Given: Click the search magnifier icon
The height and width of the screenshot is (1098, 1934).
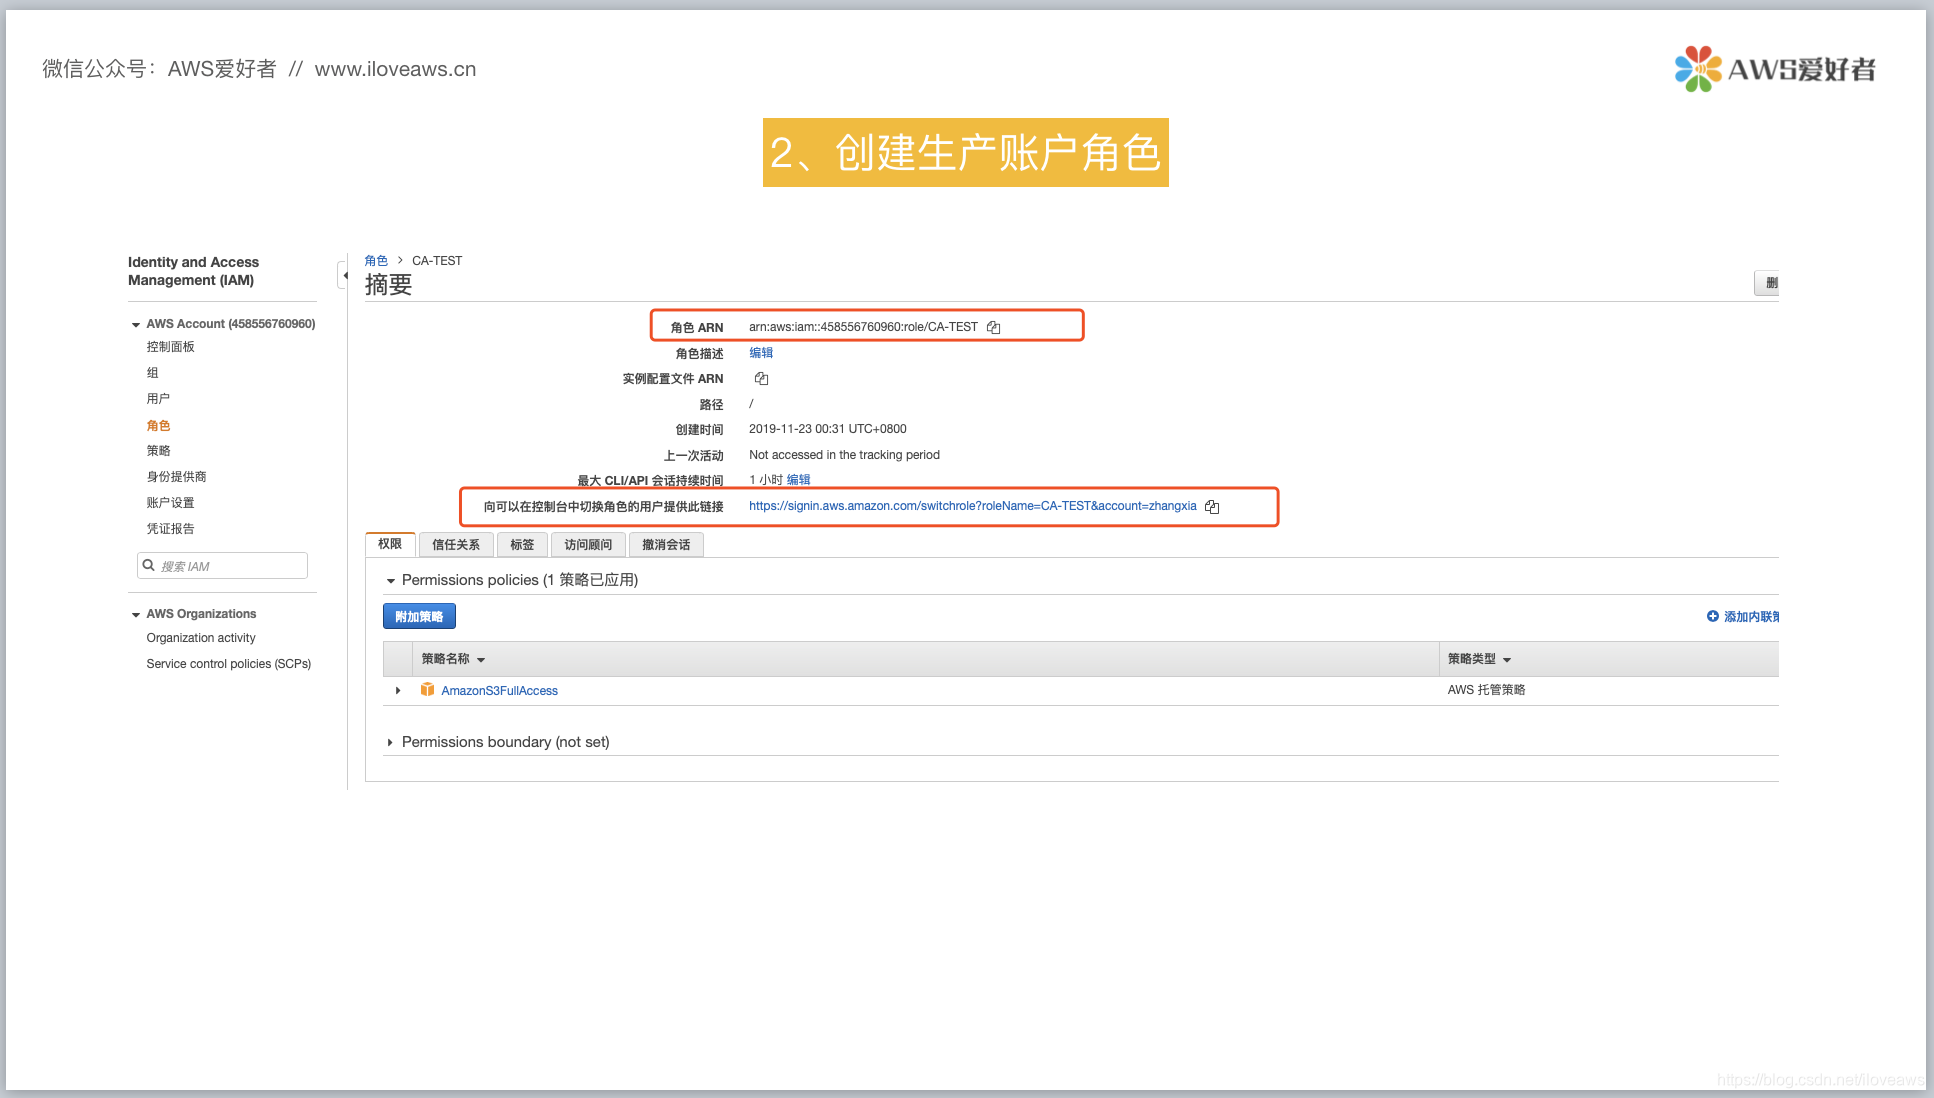Looking at the screenshot, I should (x=149, y=565).
